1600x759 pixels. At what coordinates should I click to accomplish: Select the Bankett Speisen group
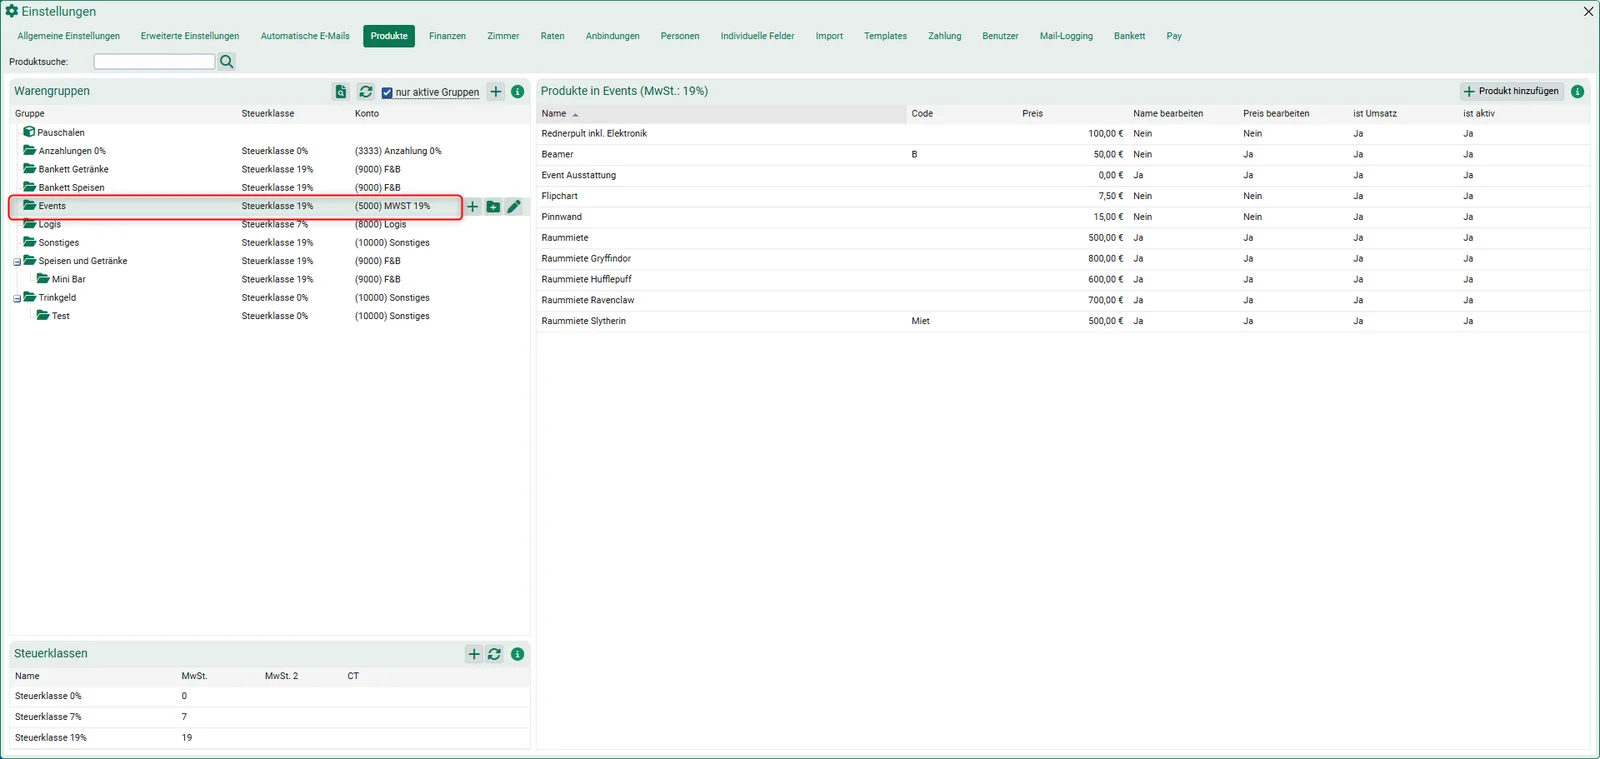click(x=270, y=188)
